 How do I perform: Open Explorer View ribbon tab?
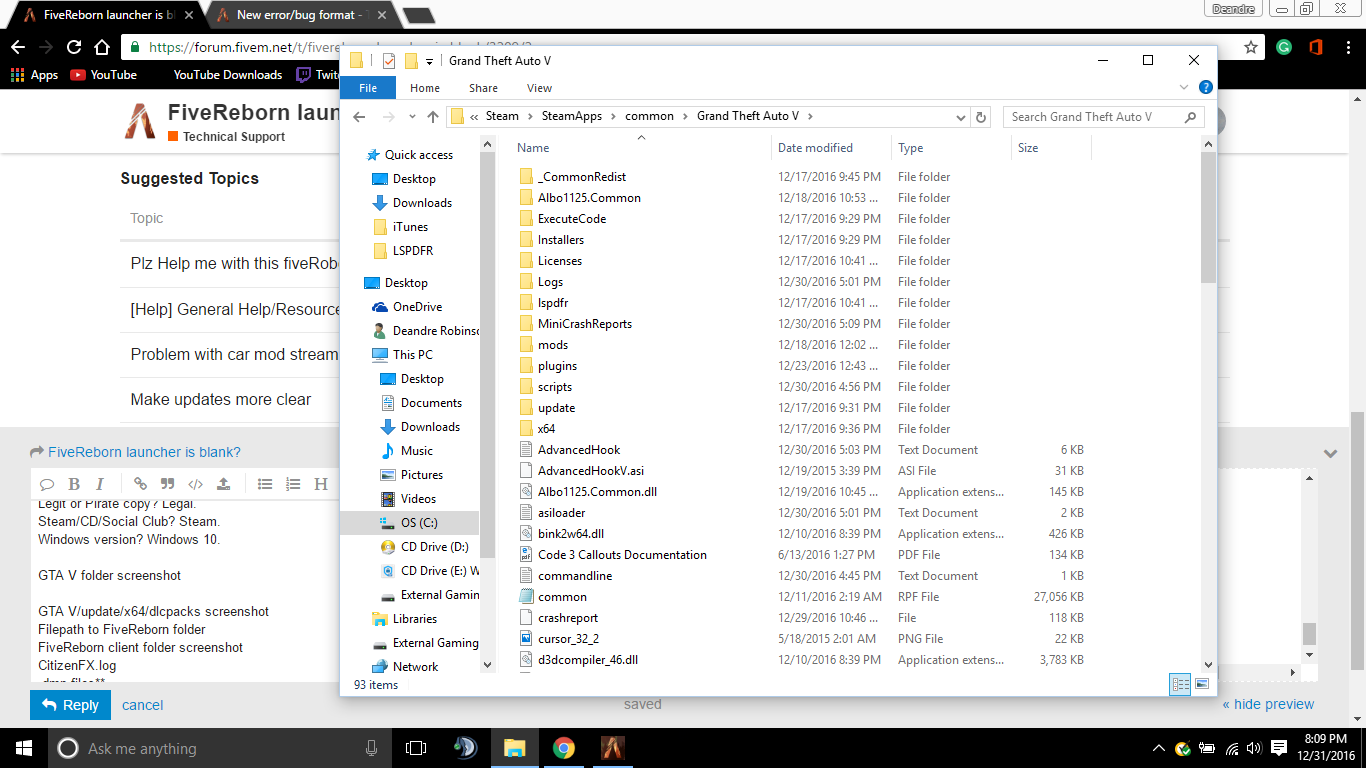click(x=539, y=88)
